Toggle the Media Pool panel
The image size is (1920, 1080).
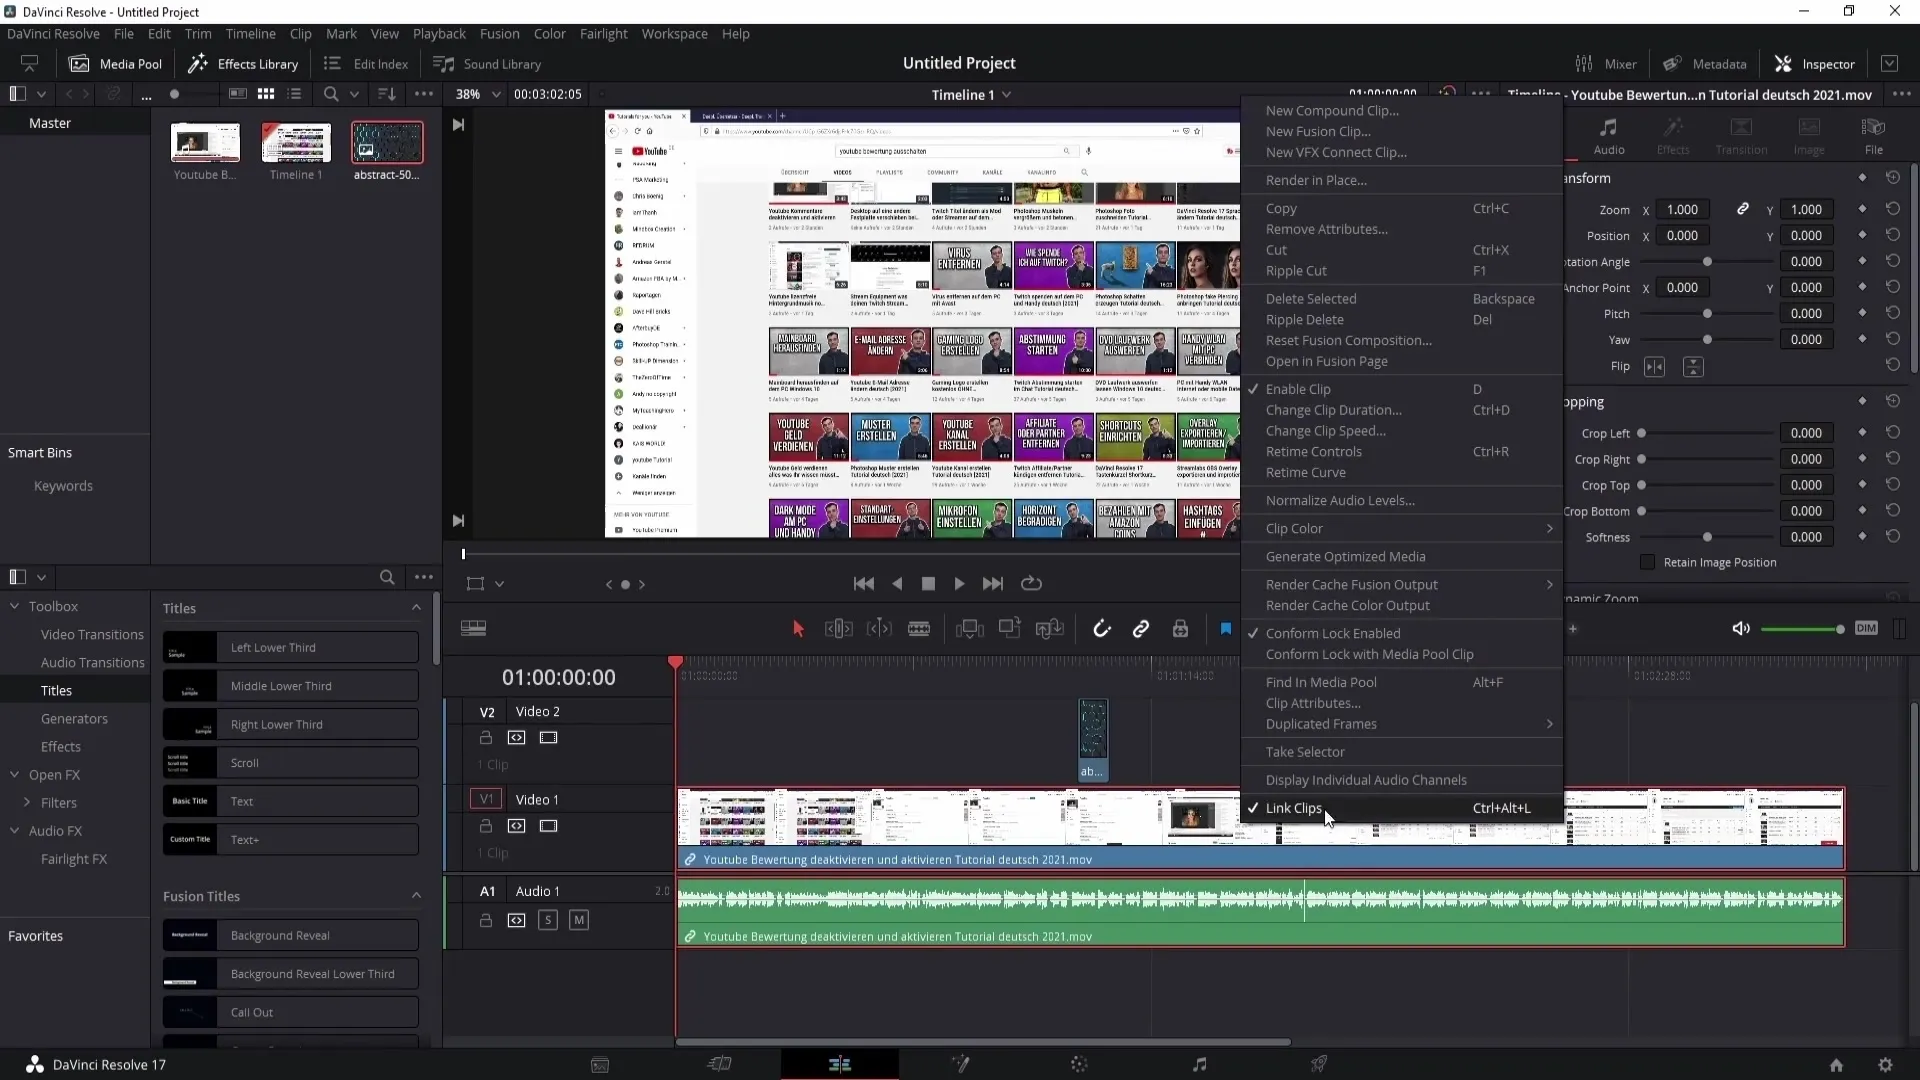click(x=115, y=64)
